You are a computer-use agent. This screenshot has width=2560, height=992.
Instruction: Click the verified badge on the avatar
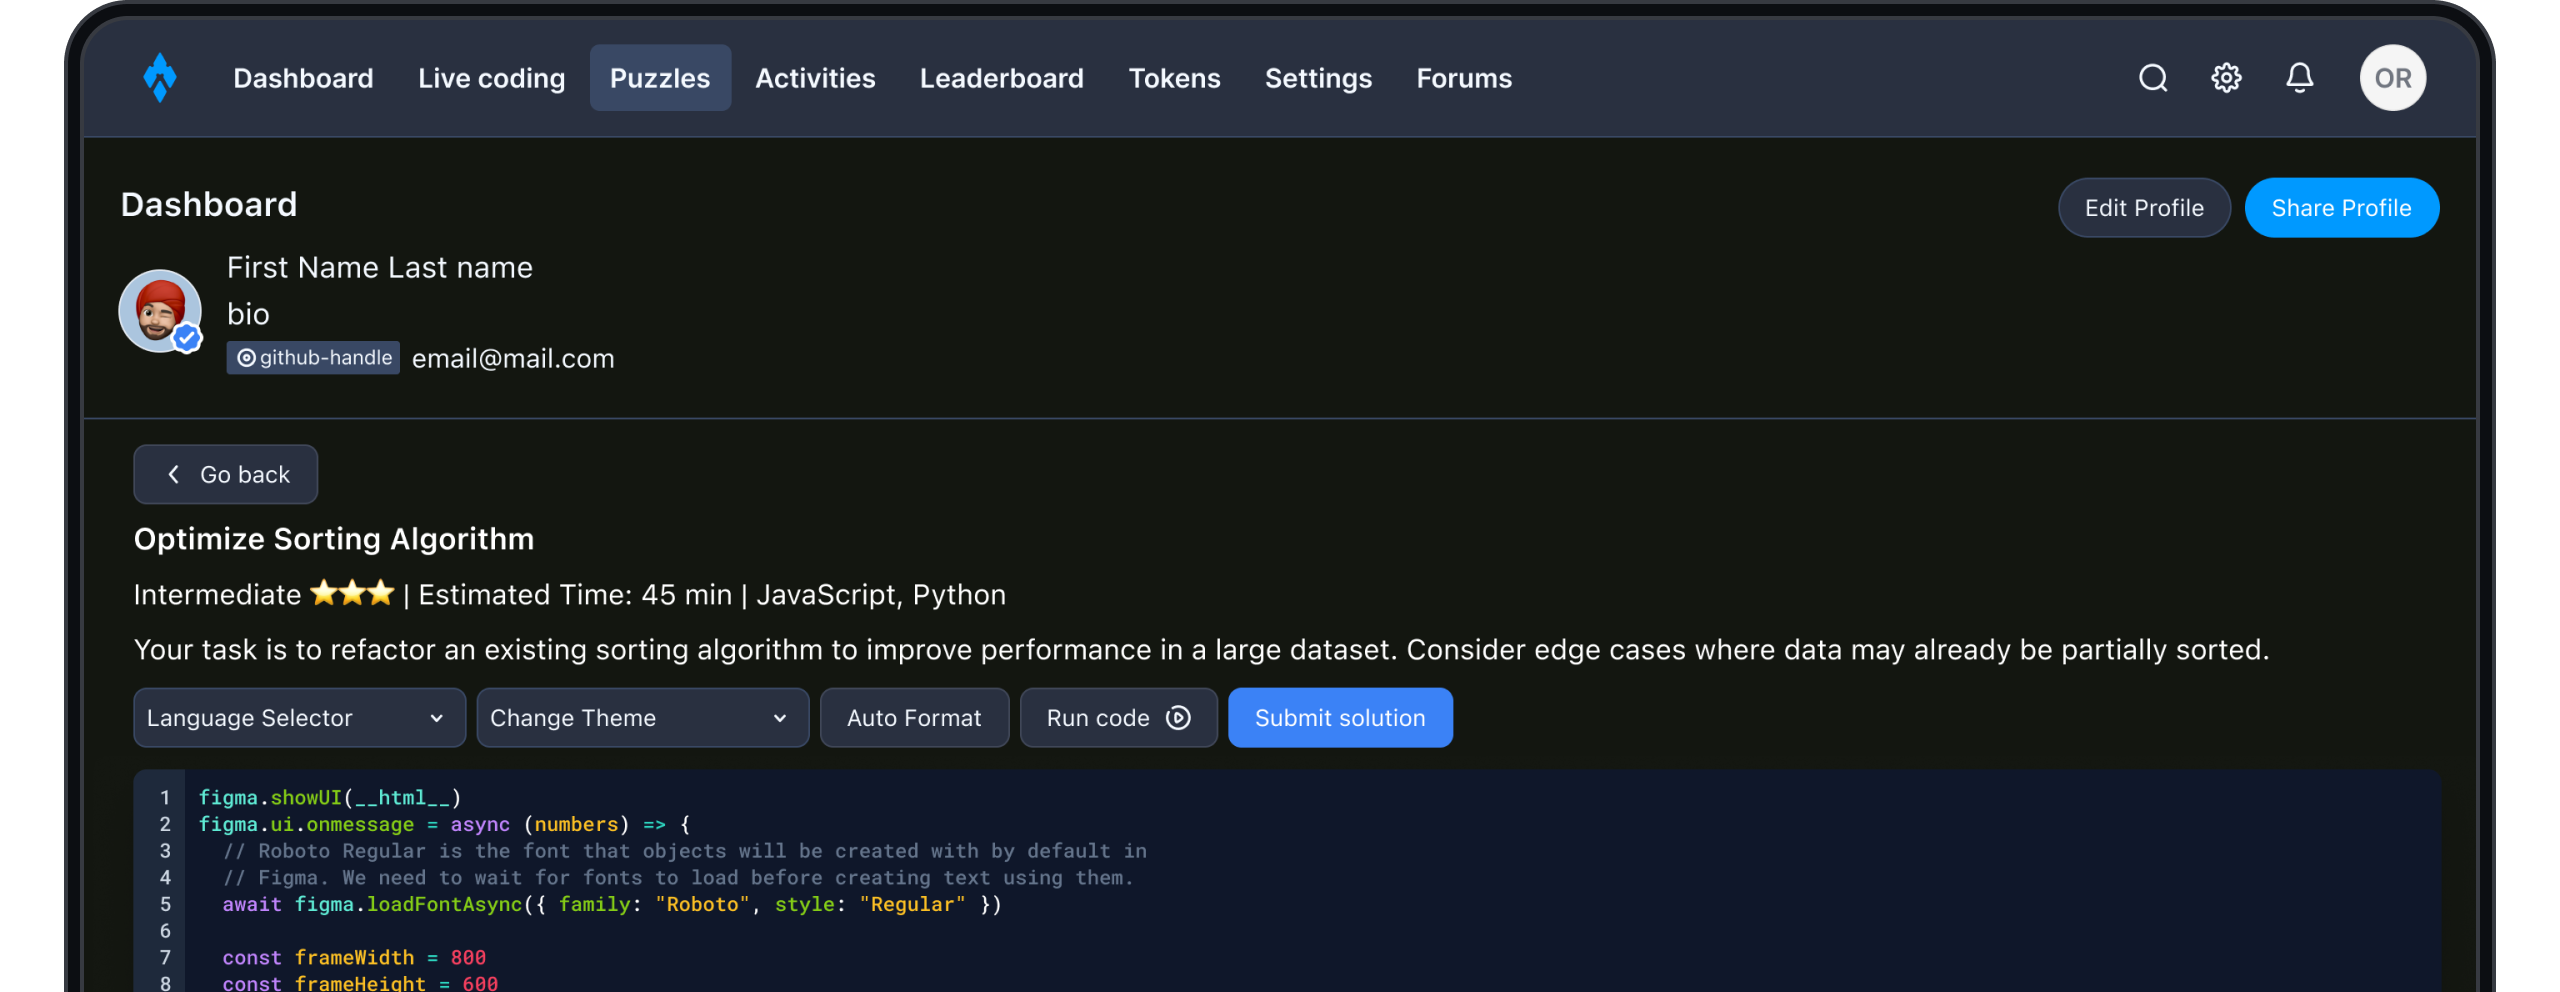point(187,339)
